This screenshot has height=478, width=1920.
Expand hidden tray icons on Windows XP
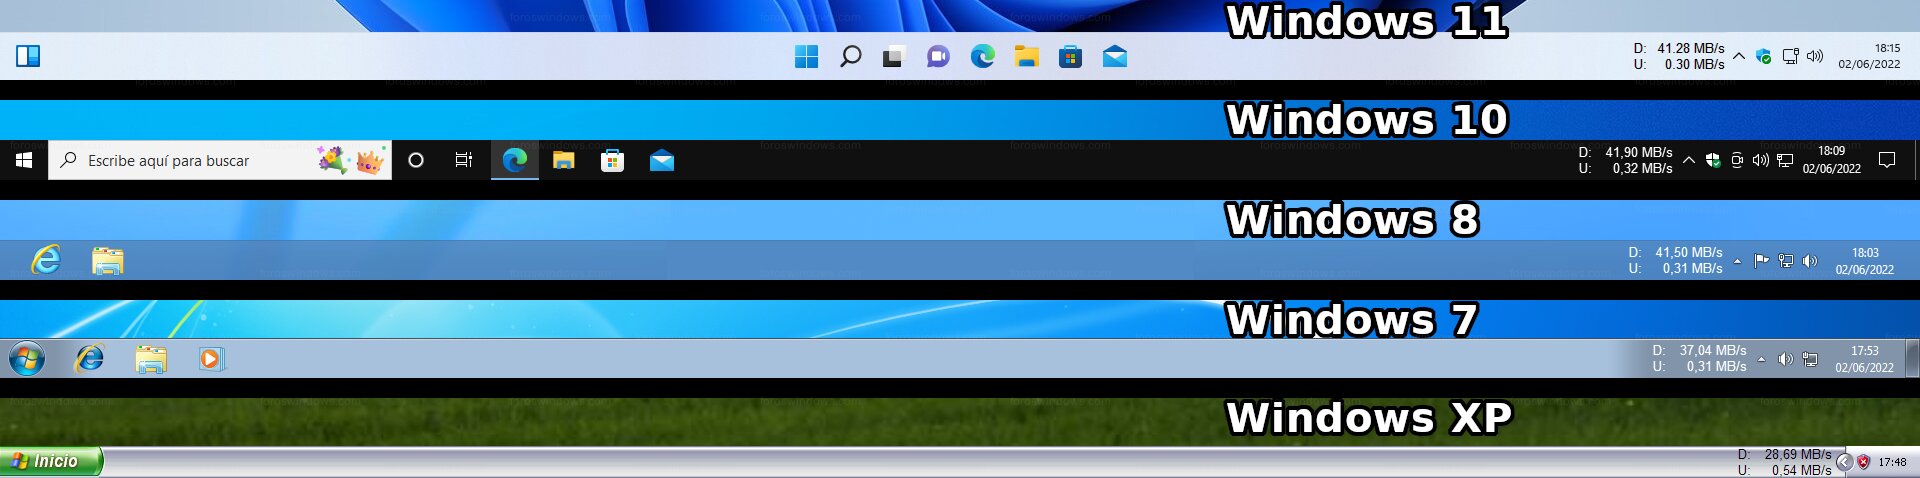(x=1844, y=462)
